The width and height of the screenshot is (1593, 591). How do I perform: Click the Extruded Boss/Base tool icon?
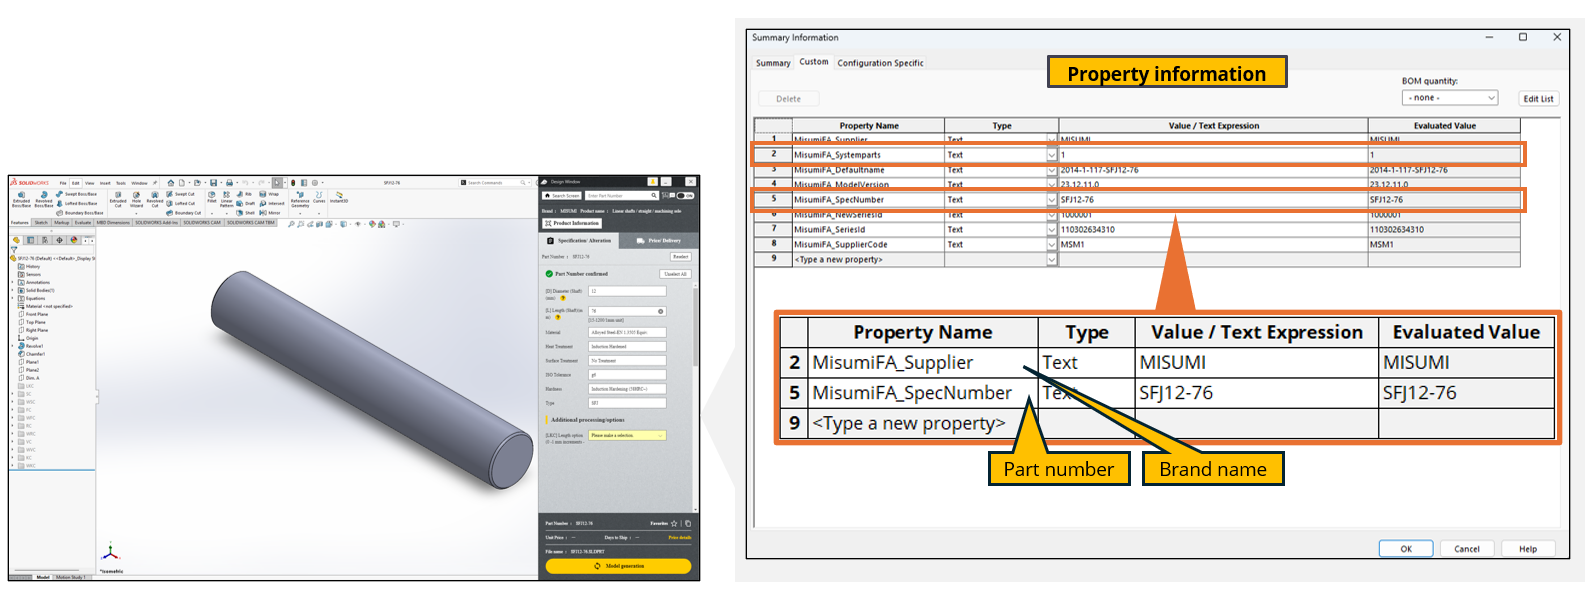(x=21, y=196)
